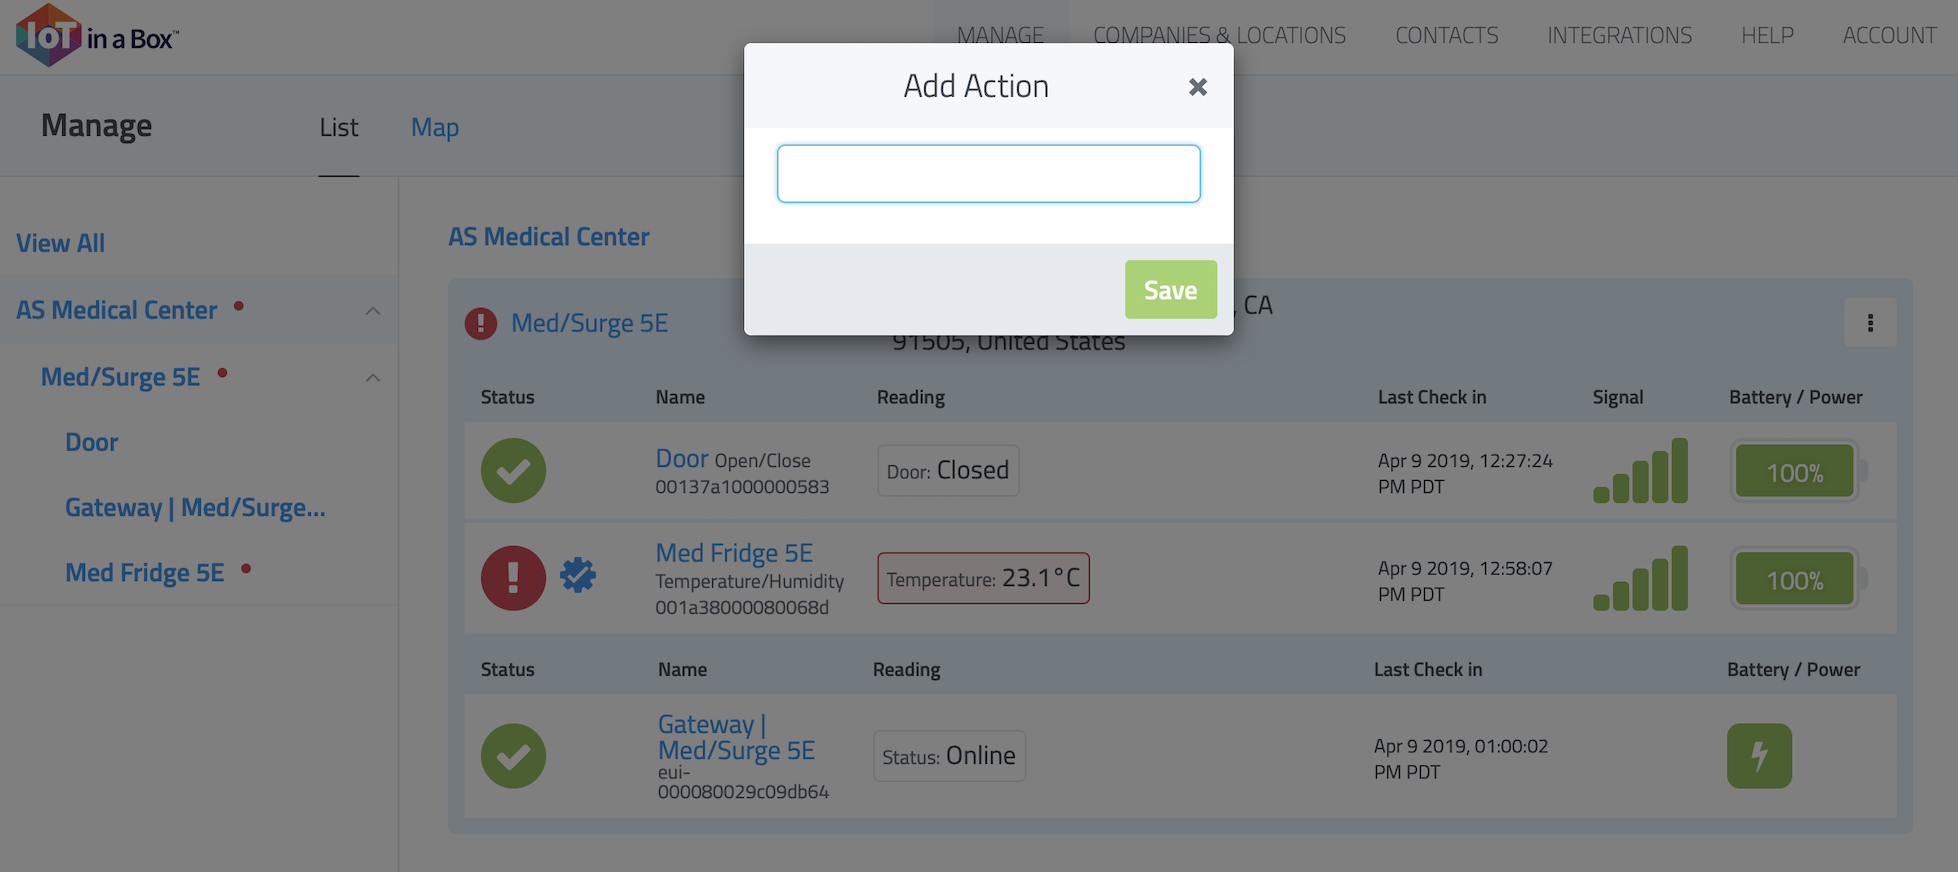Click the red alert icon beside Med/Surge 5E heading
The height and width of the screenshot is (872, 1958).
coord(481,324)
